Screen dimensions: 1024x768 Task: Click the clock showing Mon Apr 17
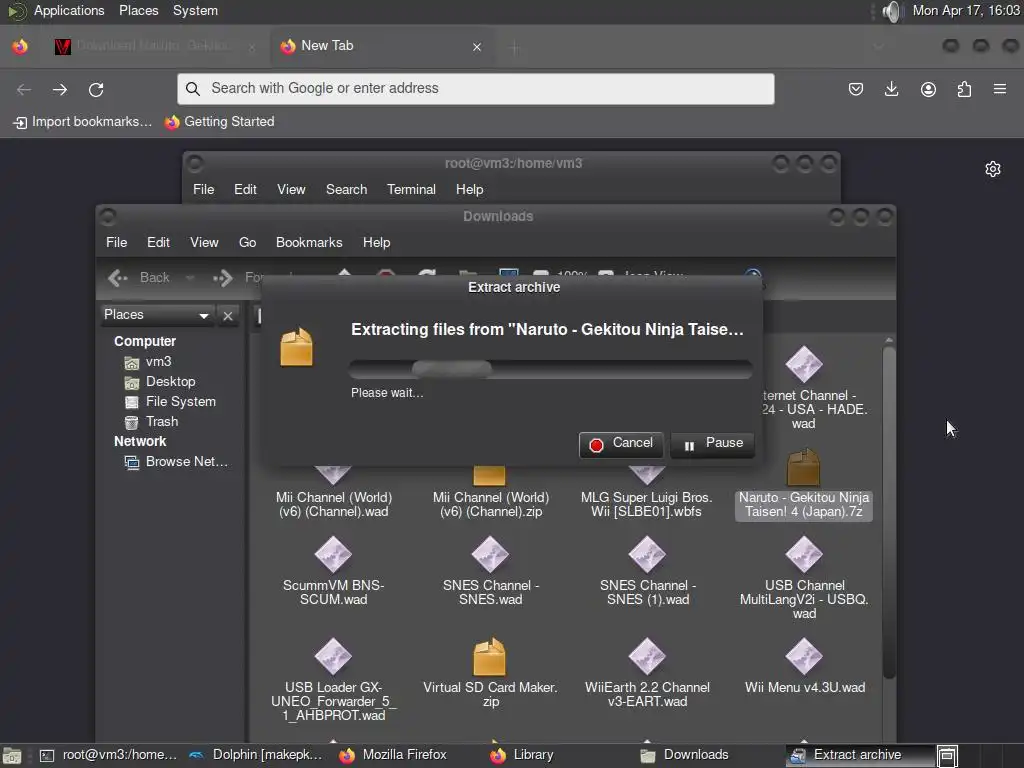[966, 10]
